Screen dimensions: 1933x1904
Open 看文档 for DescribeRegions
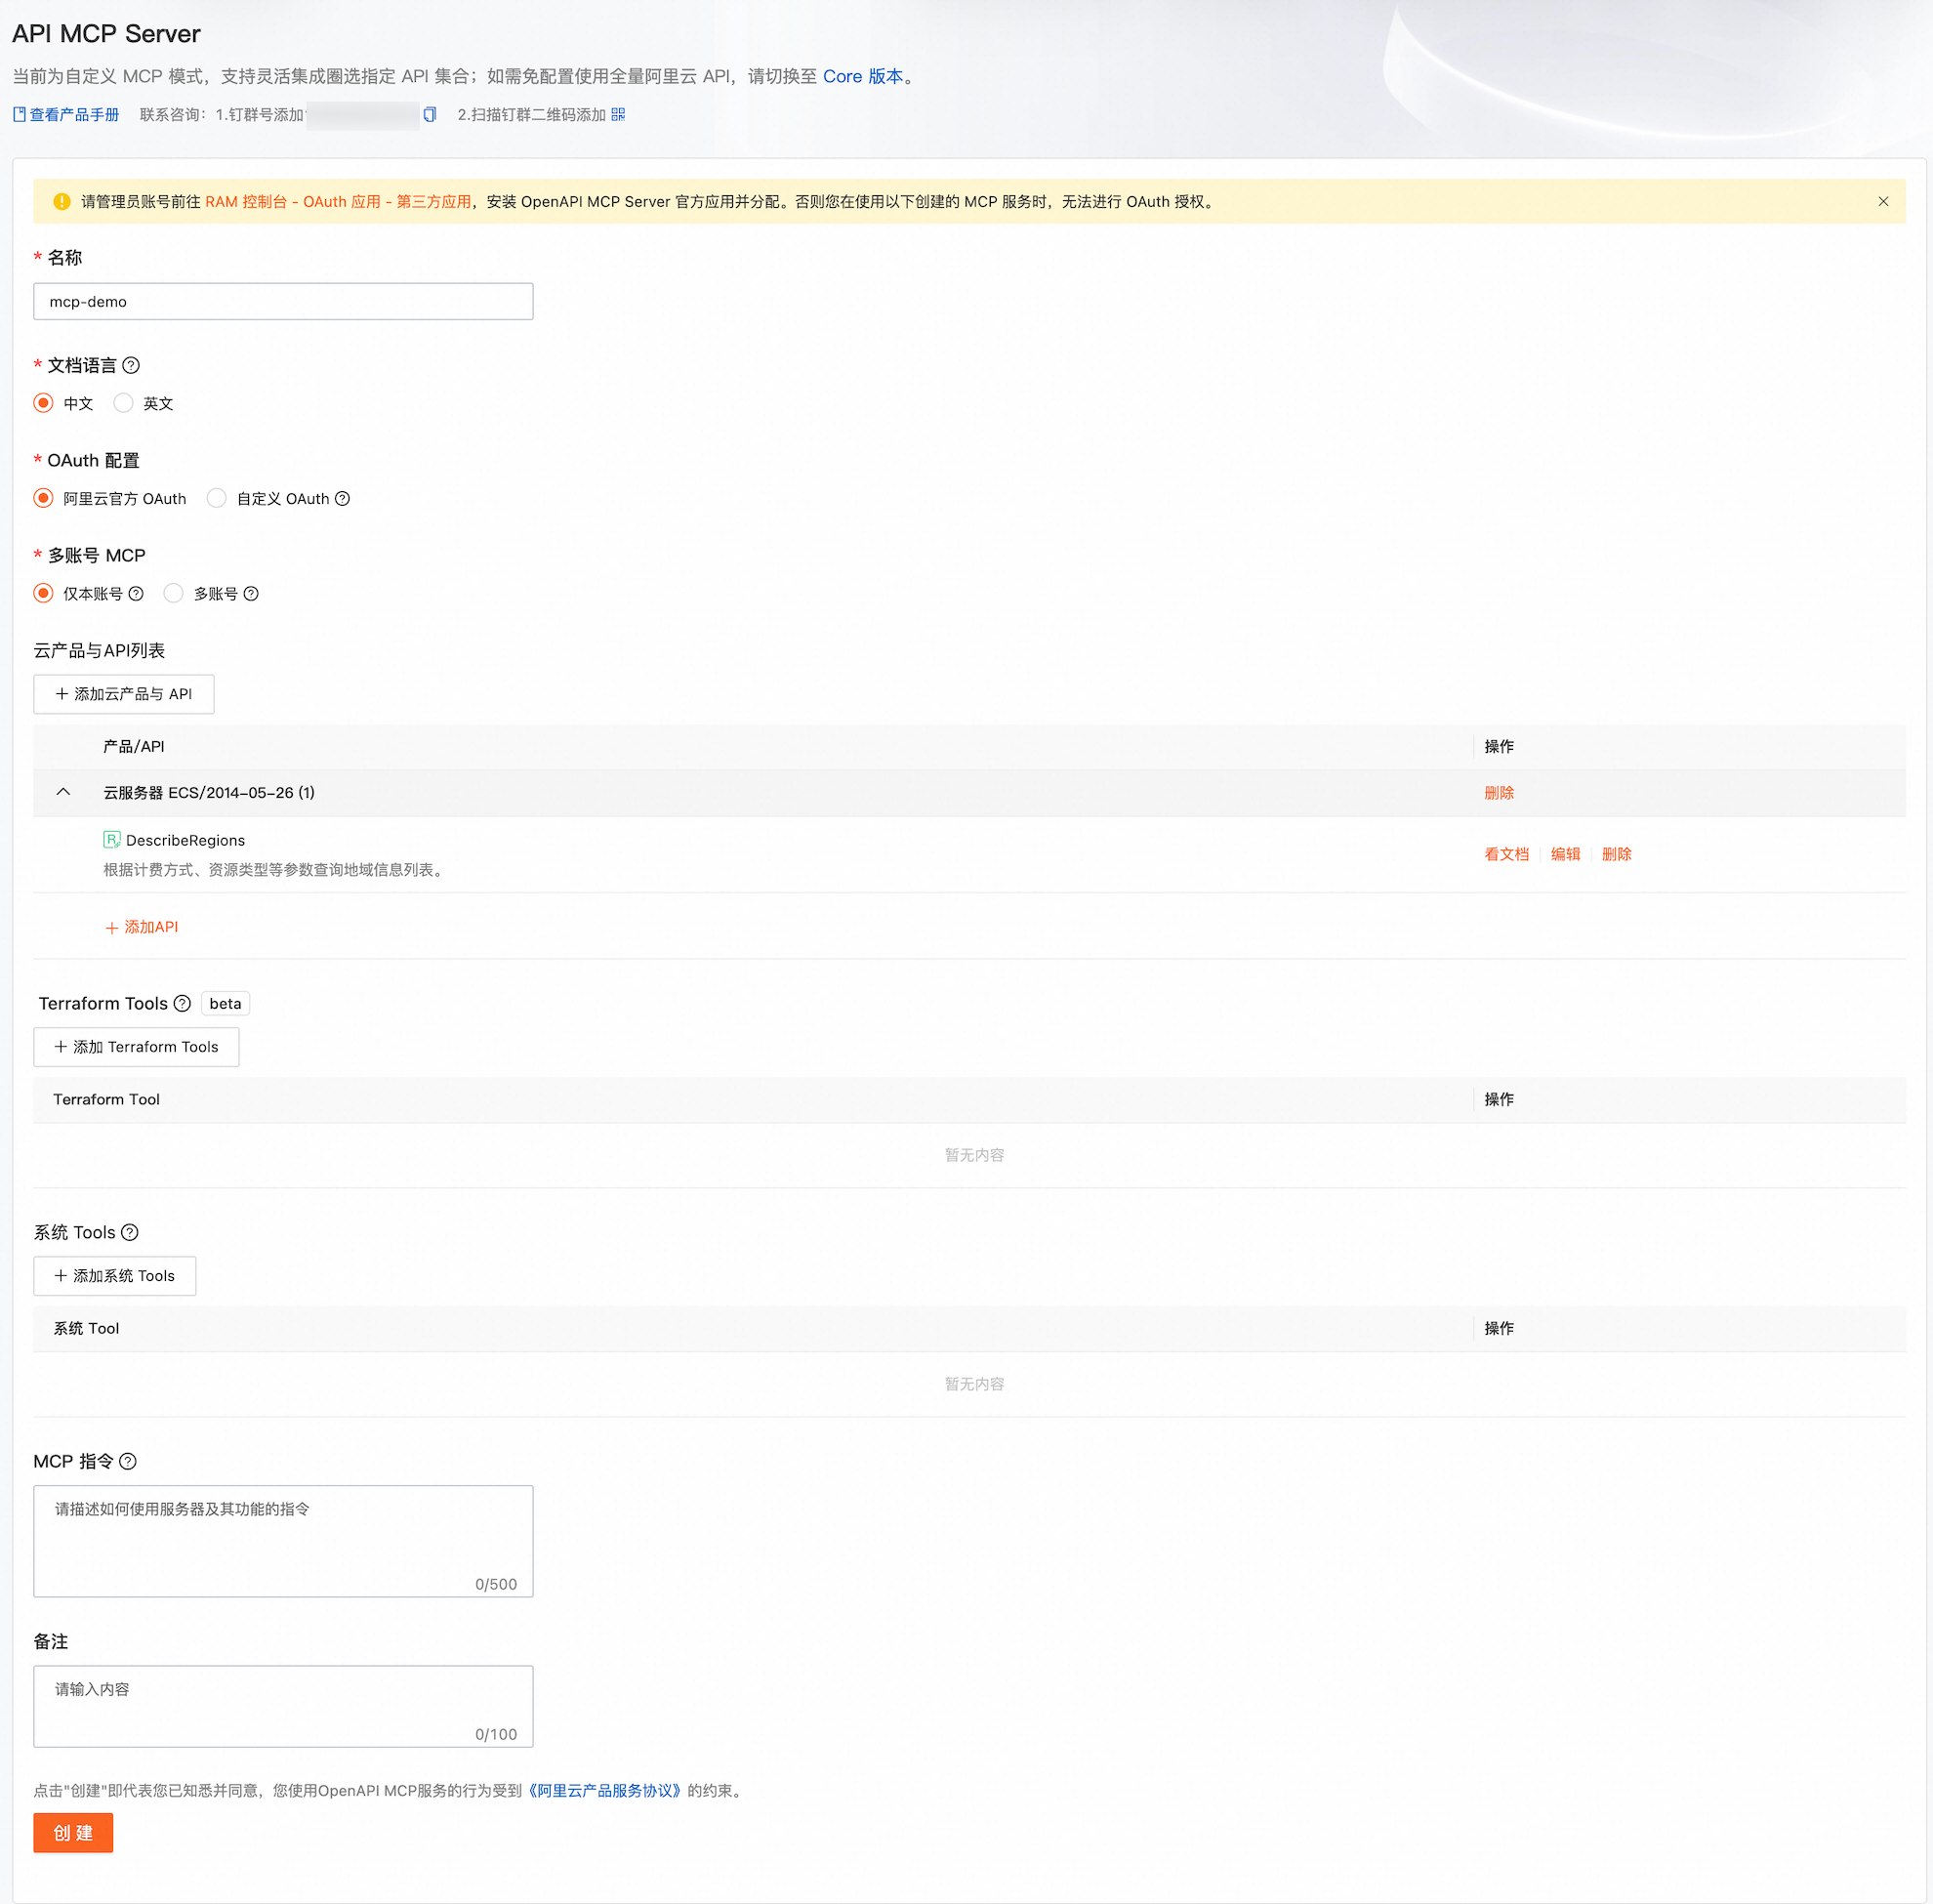point(1506,854)
